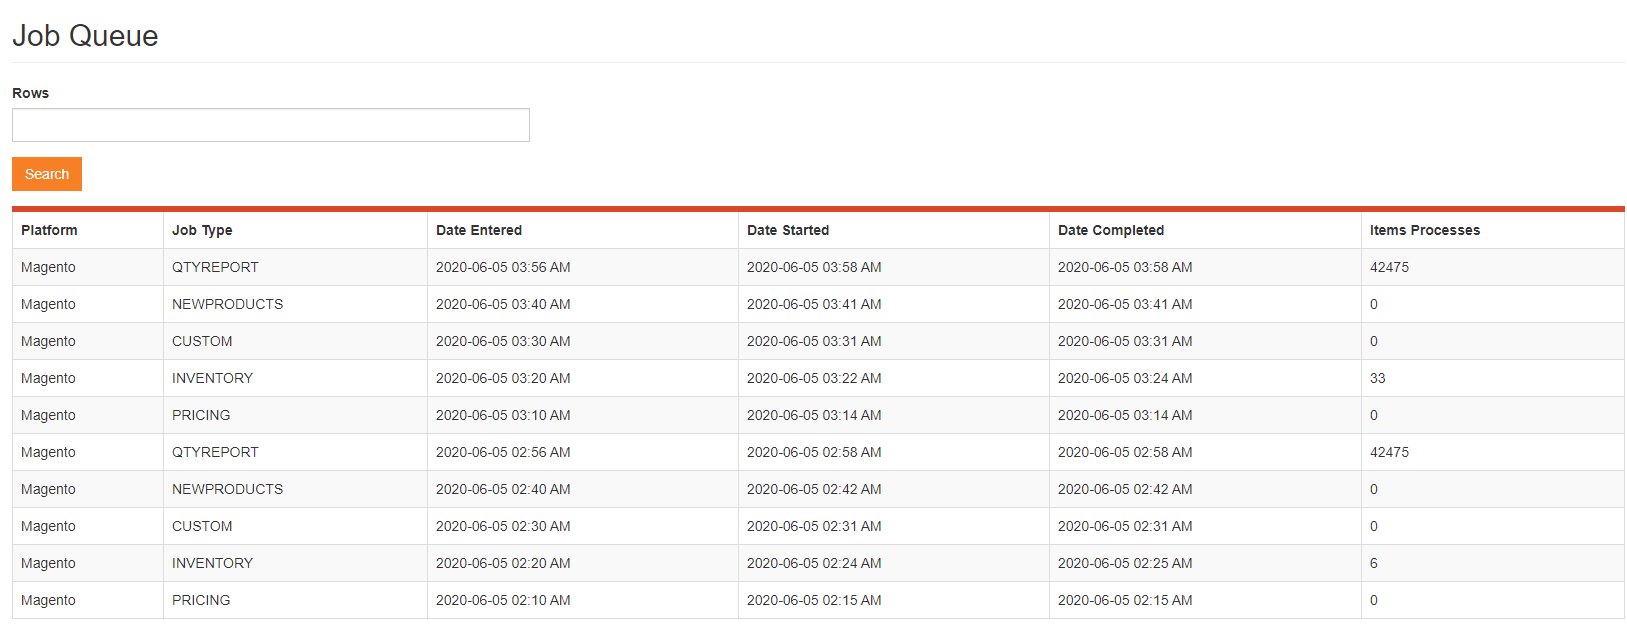Click the Job Type column header
Image resolution: width=1627 pixels, height=641 pixels.
(x=202, y=230)
